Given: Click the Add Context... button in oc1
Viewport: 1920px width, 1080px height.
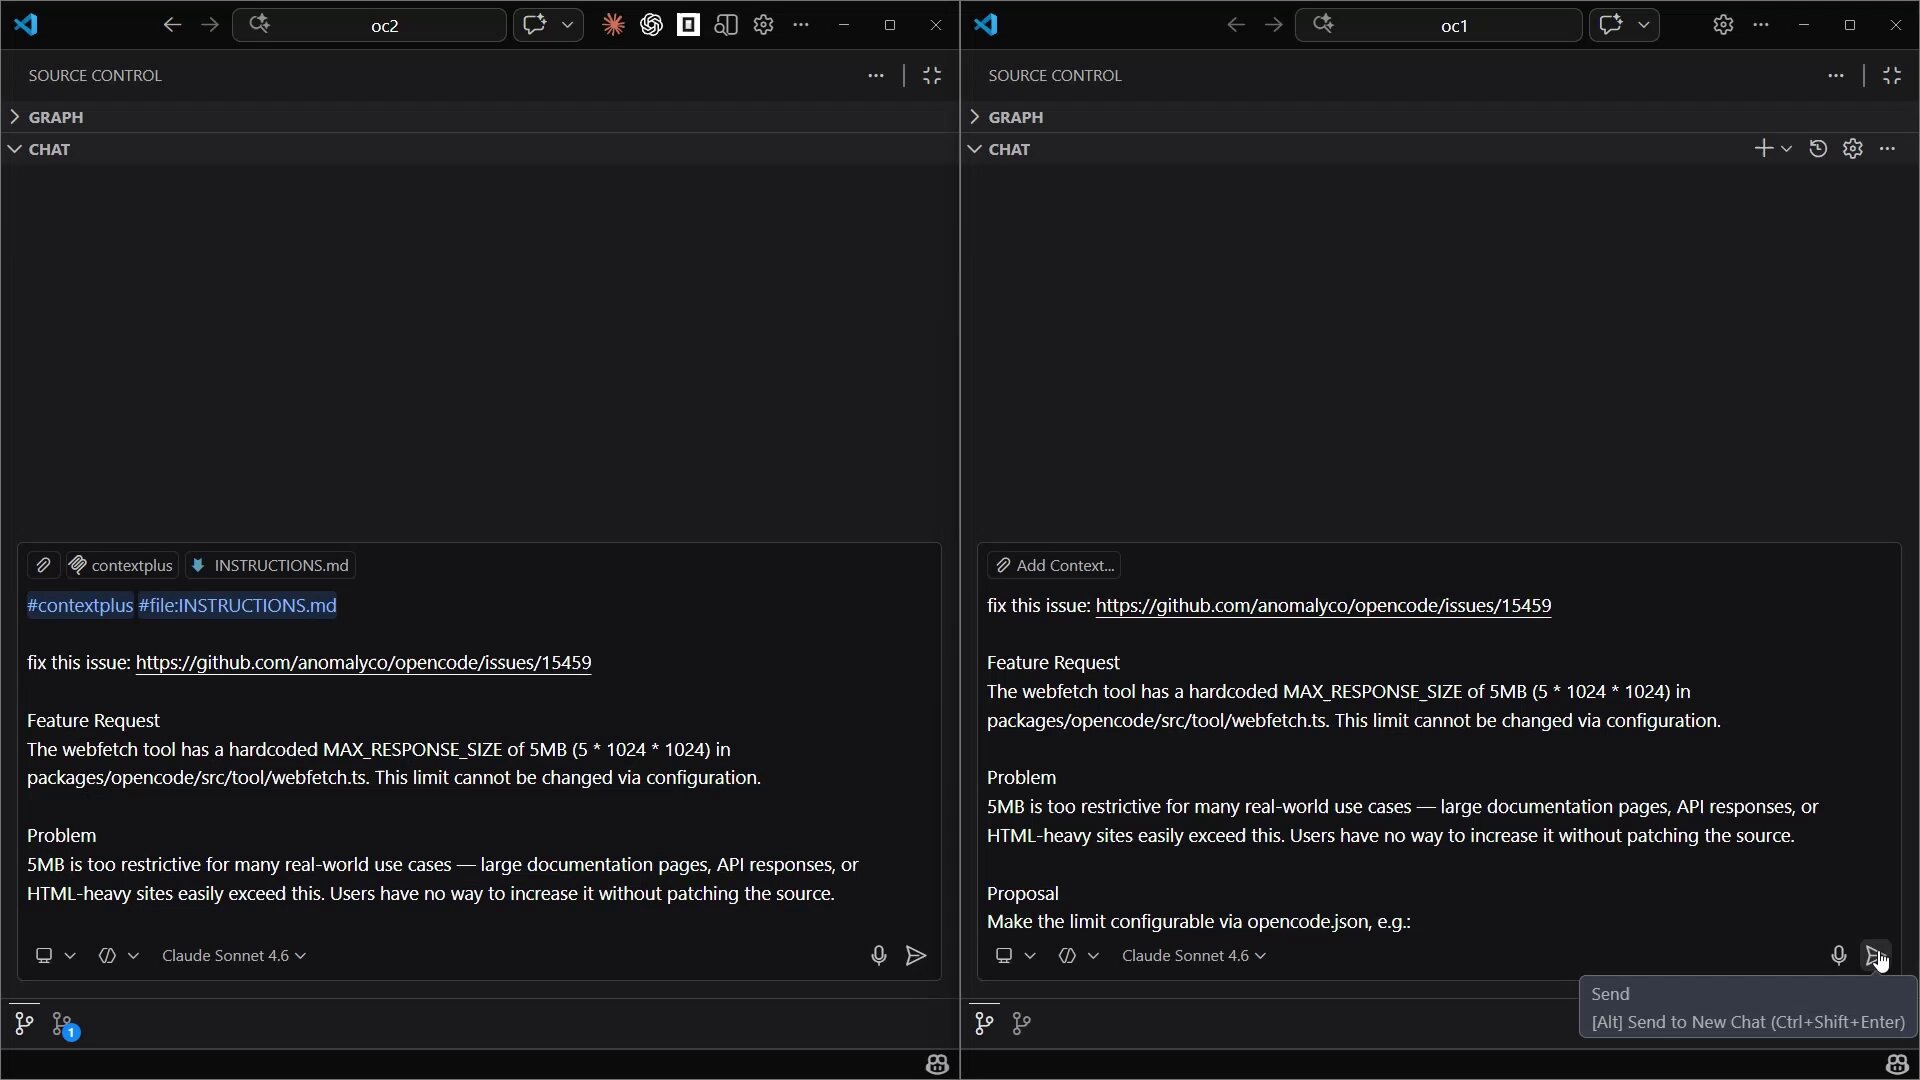Looking at the screenshot, I should tap(1054, 566).
